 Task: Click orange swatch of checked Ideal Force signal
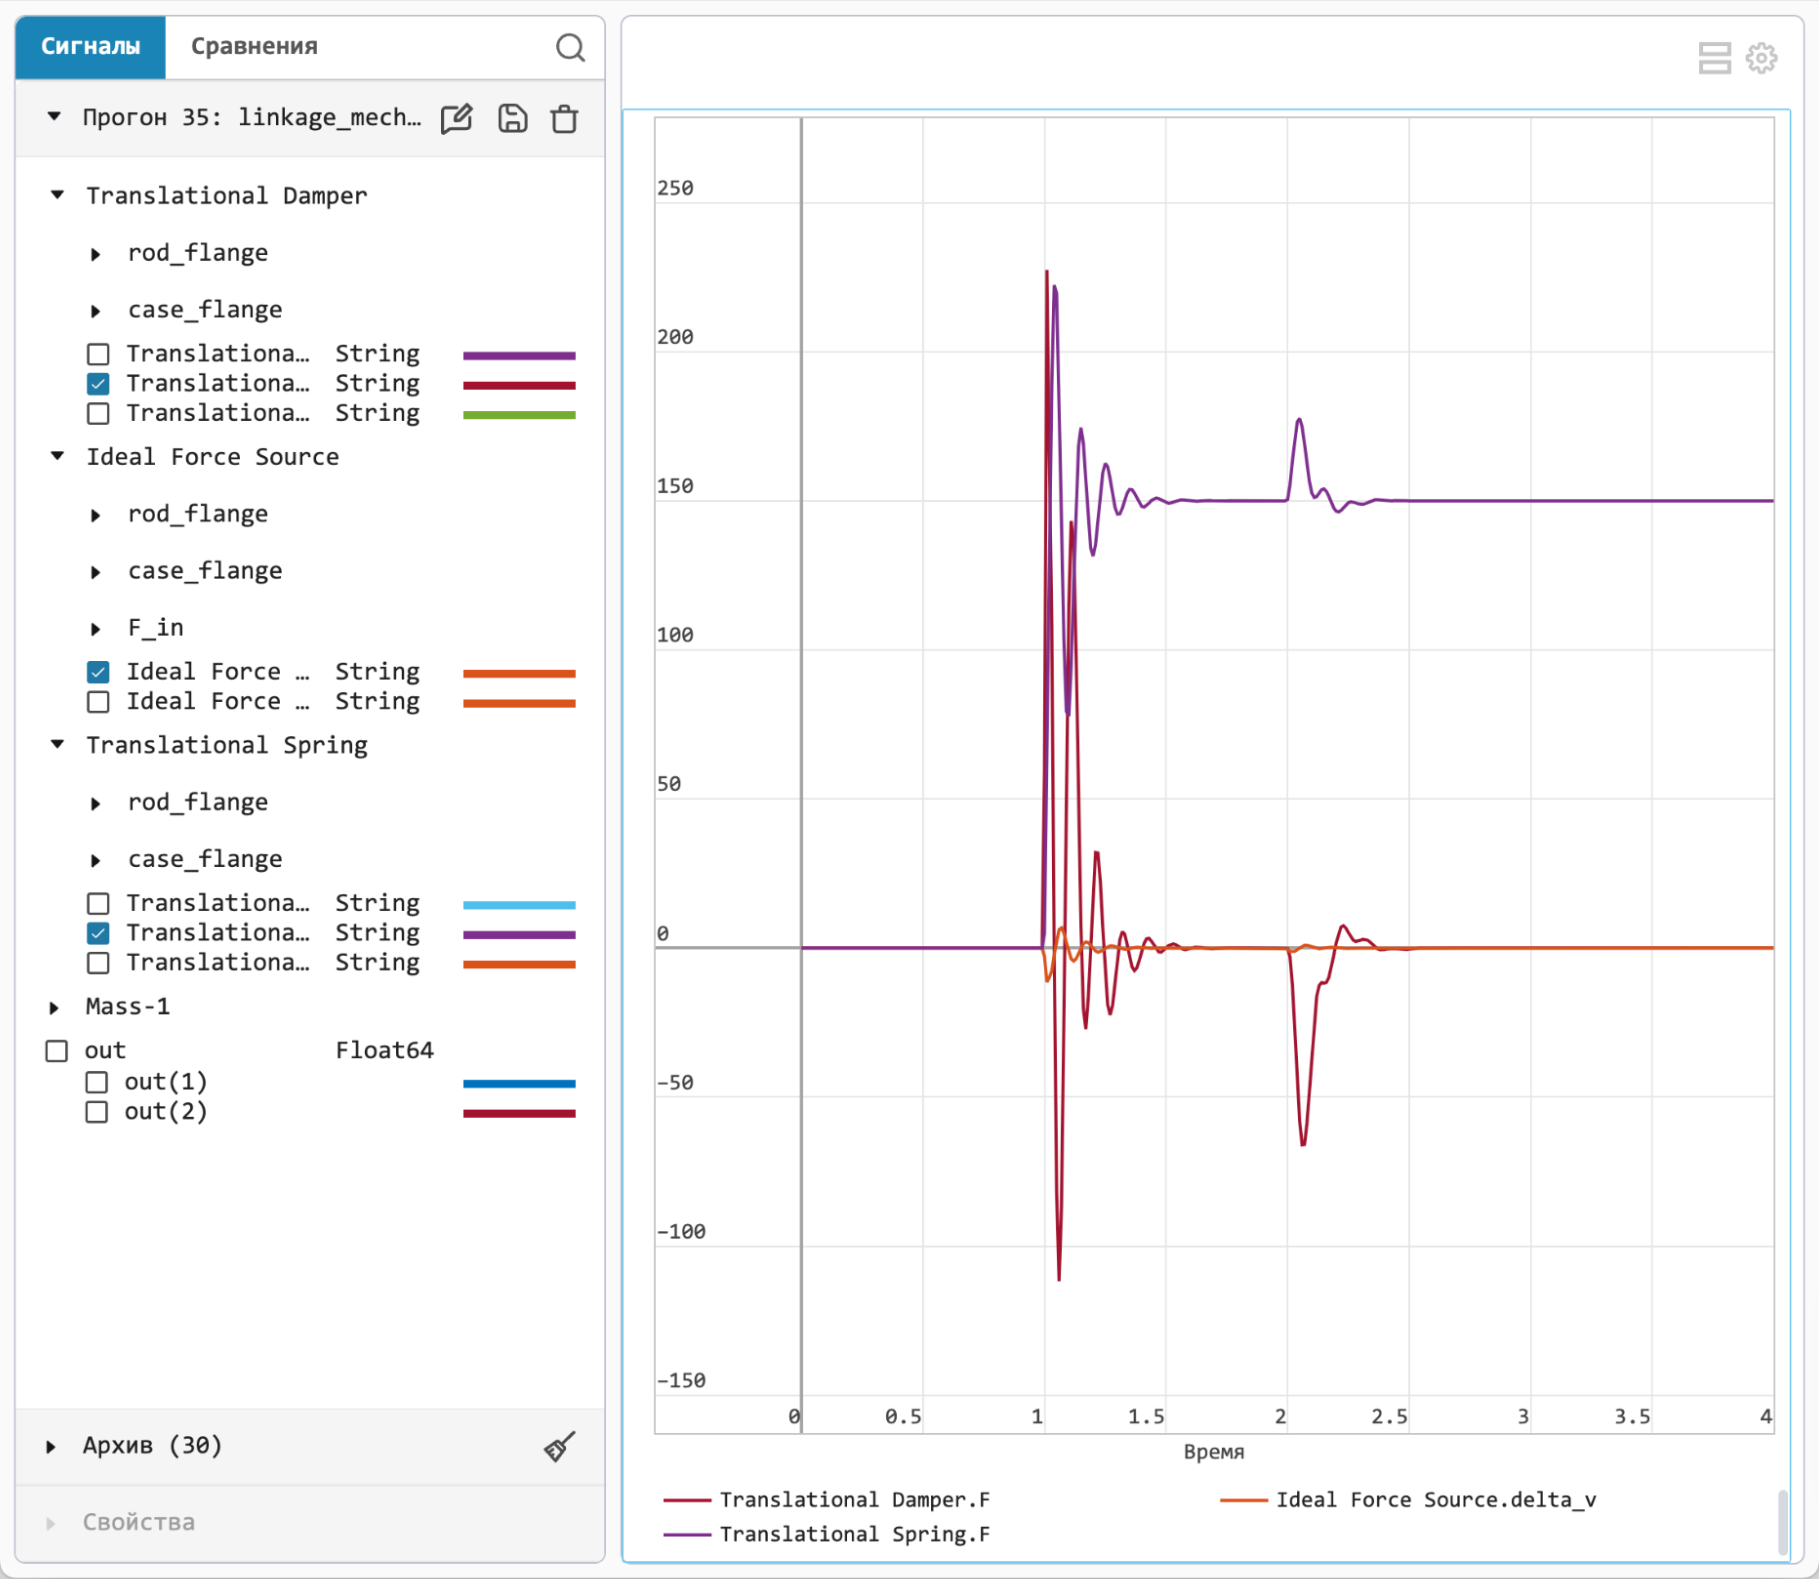pos(519,673)
